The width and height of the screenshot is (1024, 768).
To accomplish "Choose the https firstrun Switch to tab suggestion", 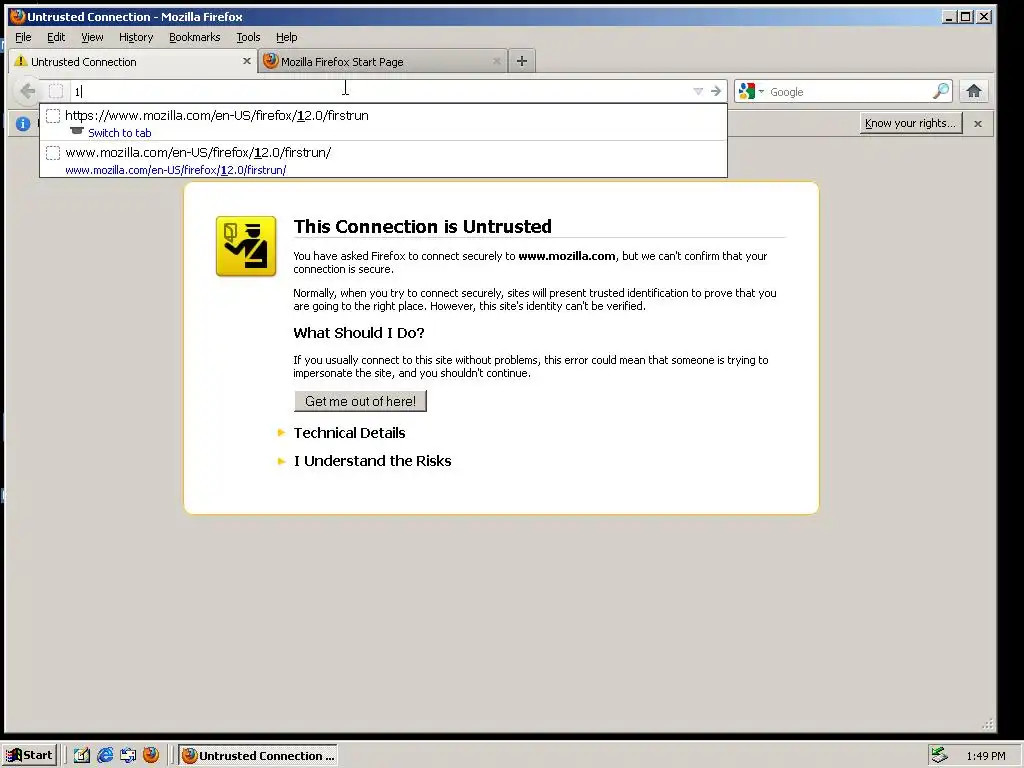I will [383, 123].
